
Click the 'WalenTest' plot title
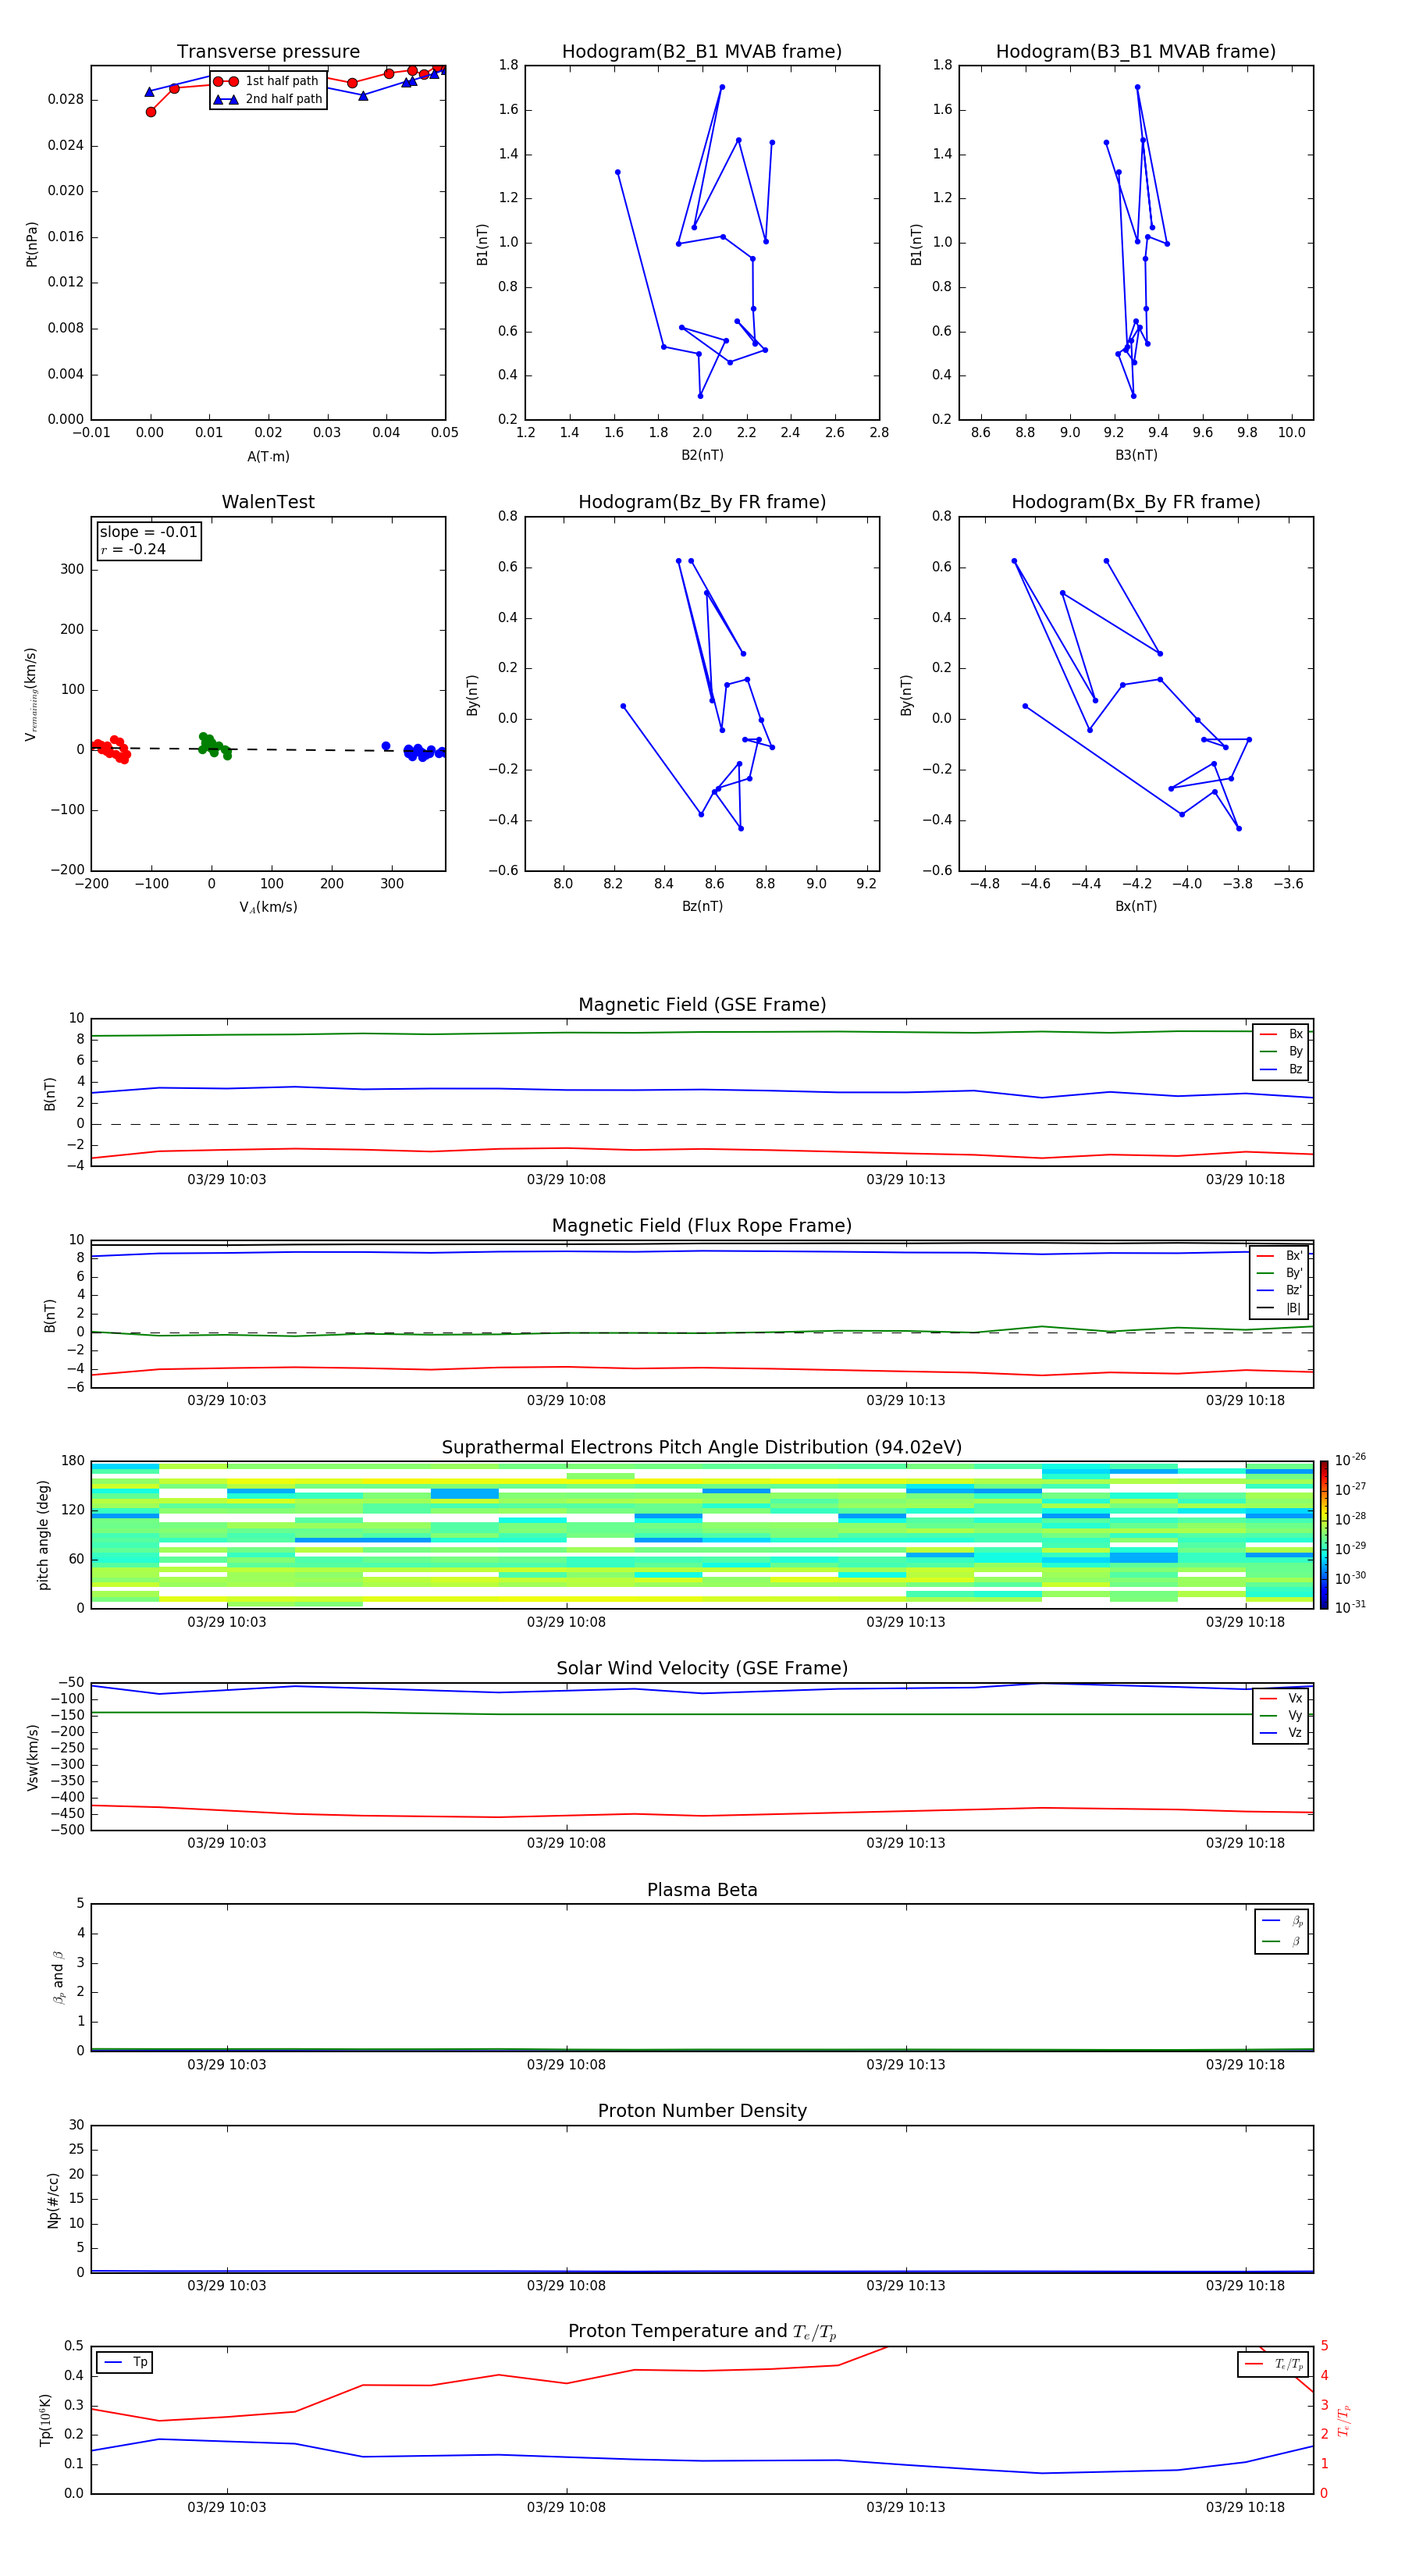[x=268, y=502]
